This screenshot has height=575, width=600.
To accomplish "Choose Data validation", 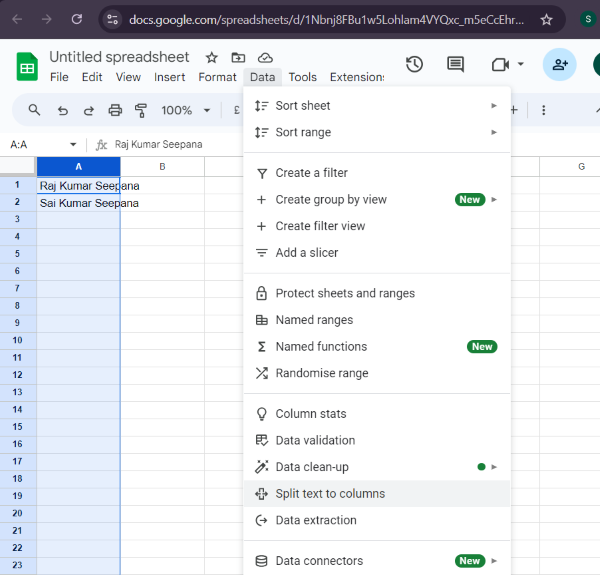I will click(x=377, y=440).
